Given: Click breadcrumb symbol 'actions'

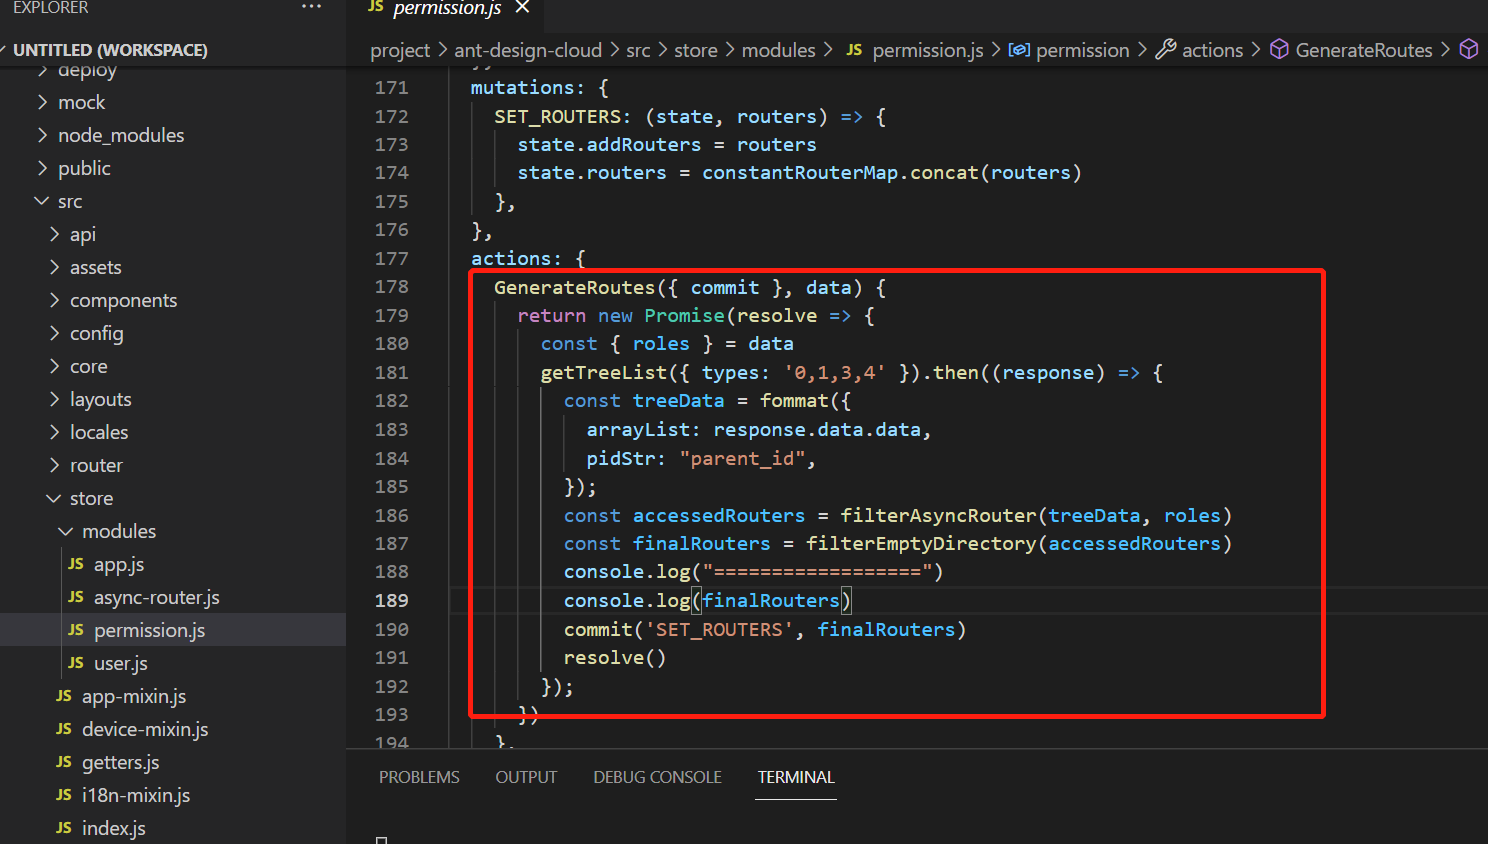Looking at the screenshot, I should 1213,50.
